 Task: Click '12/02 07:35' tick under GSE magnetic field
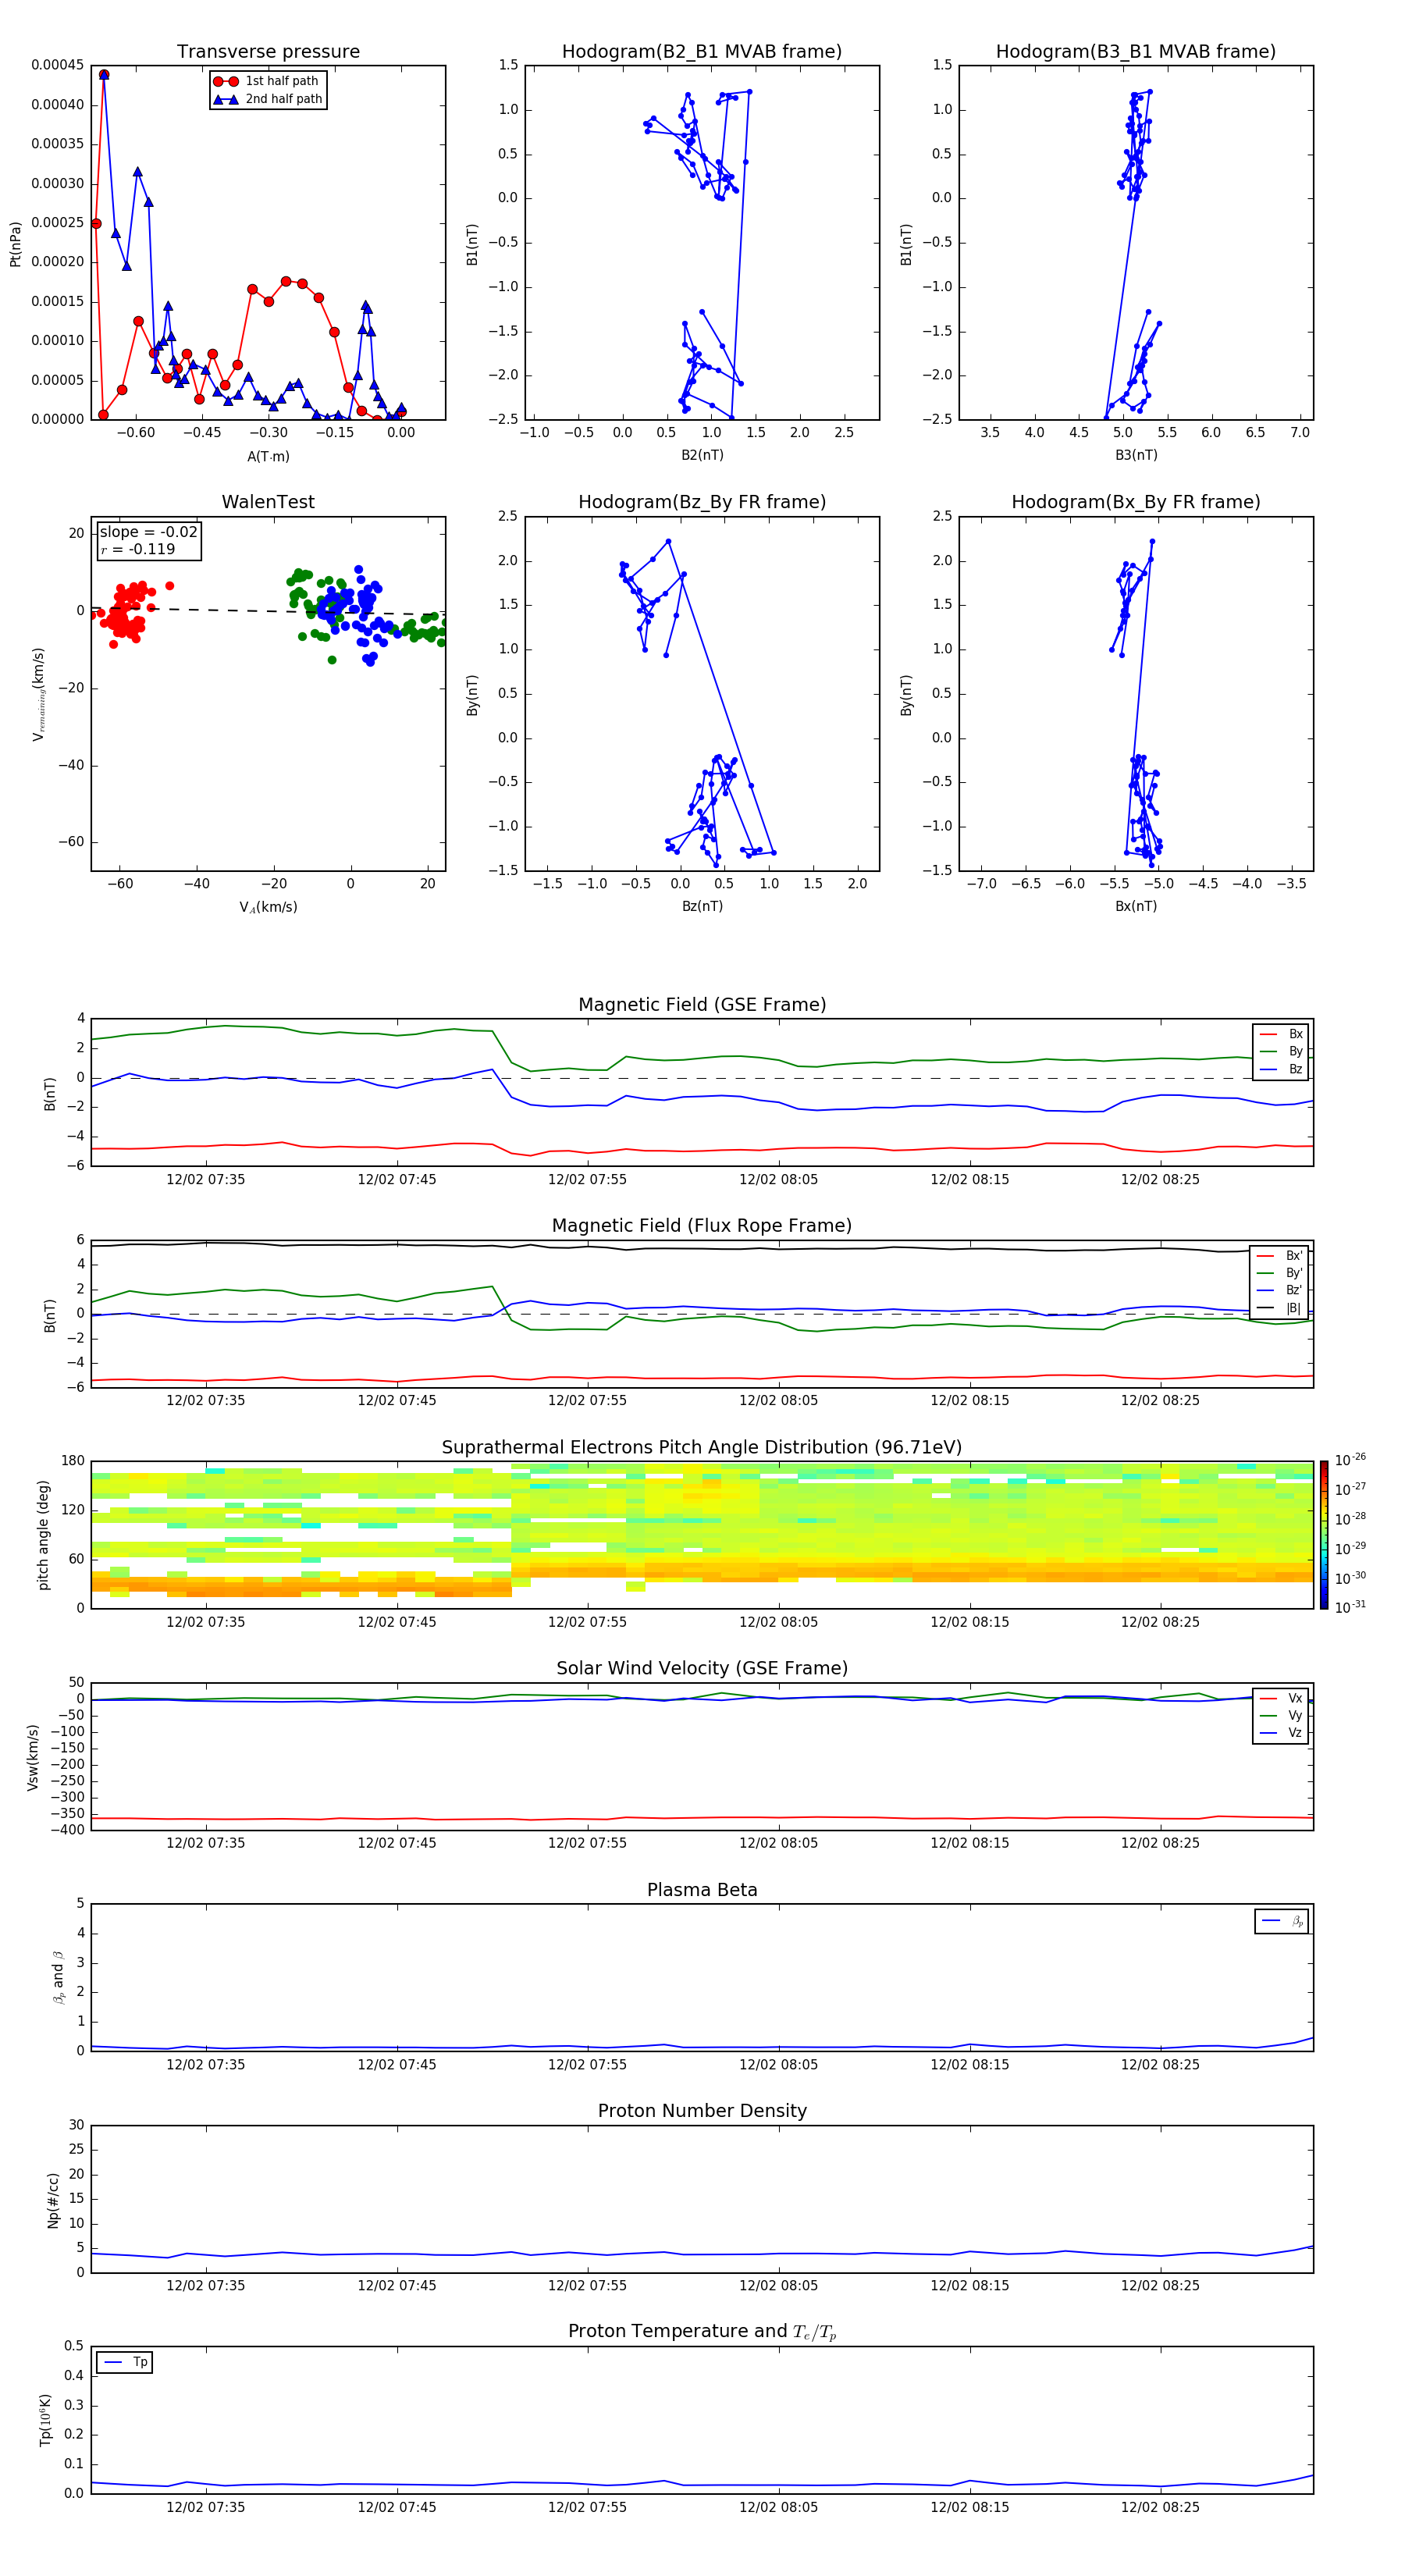[205, 1180]
